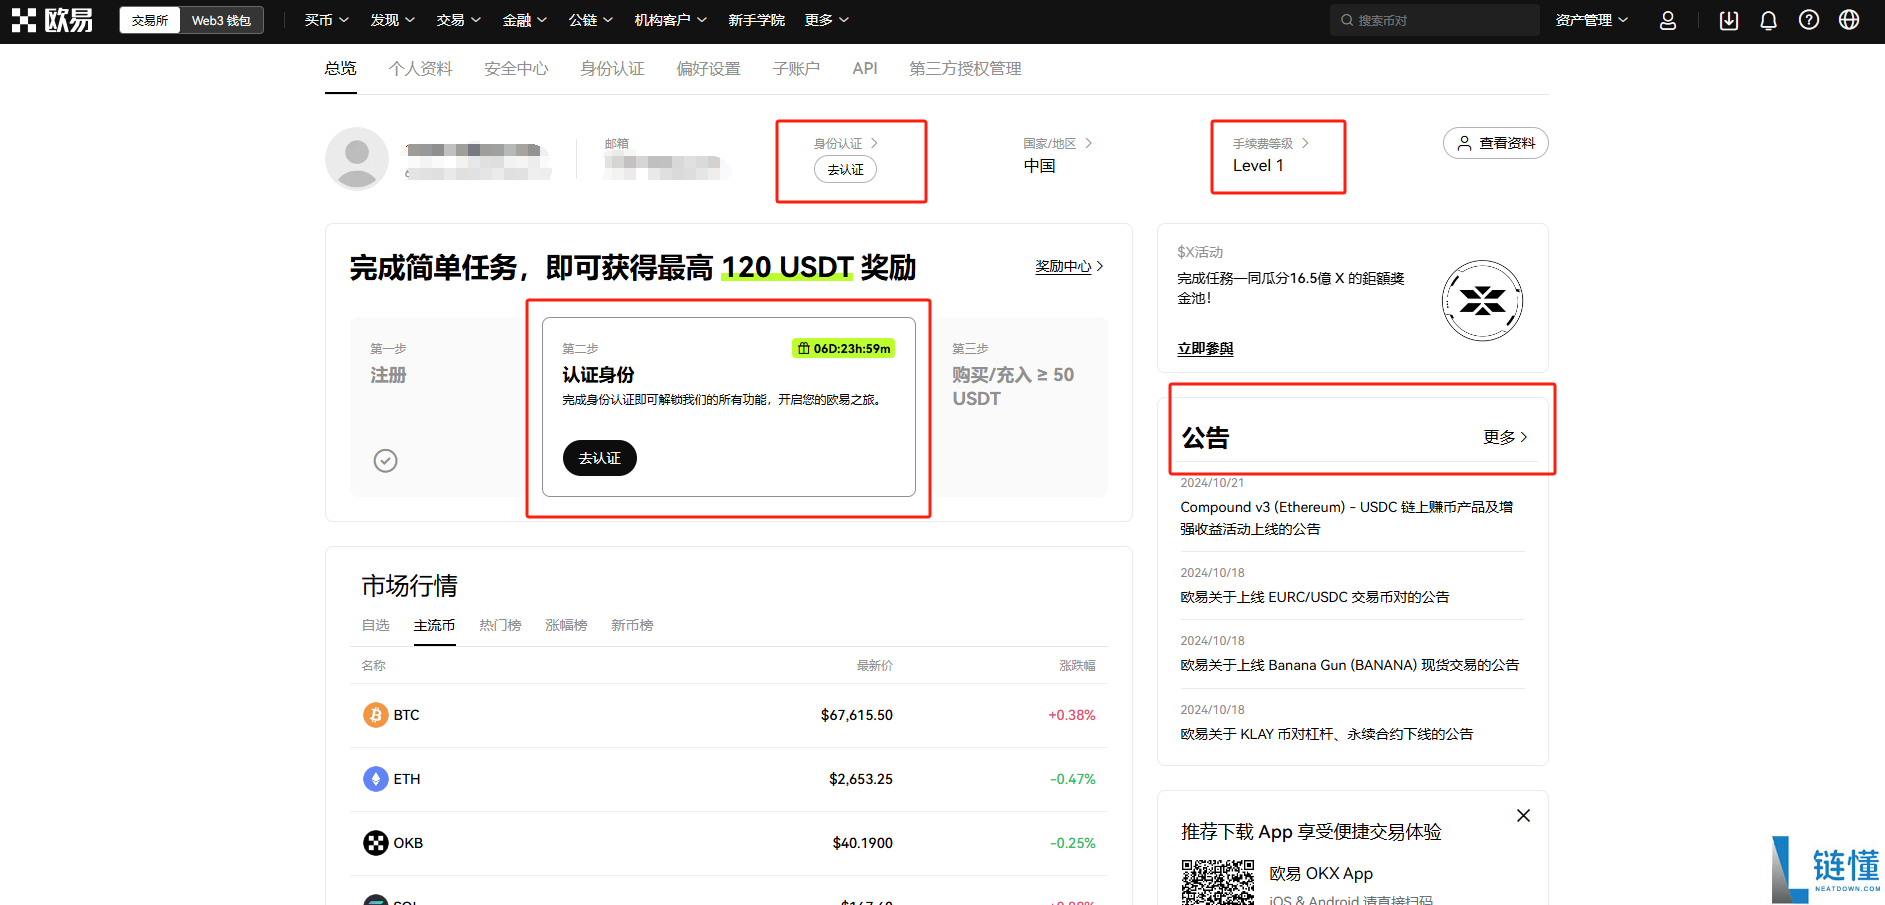Expand the 公链 dropdown menu
Screen dimensions: 1885x905
click(591, 20)
